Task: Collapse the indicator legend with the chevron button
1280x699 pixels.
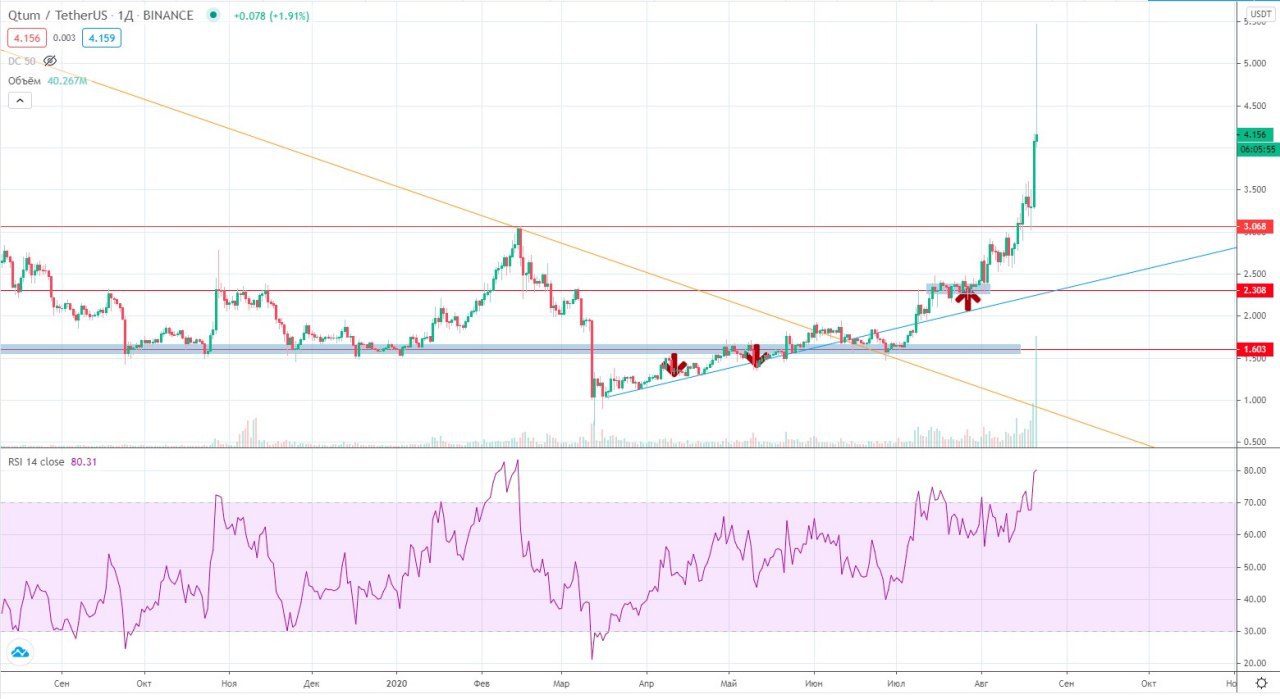Action: (19, 100)
